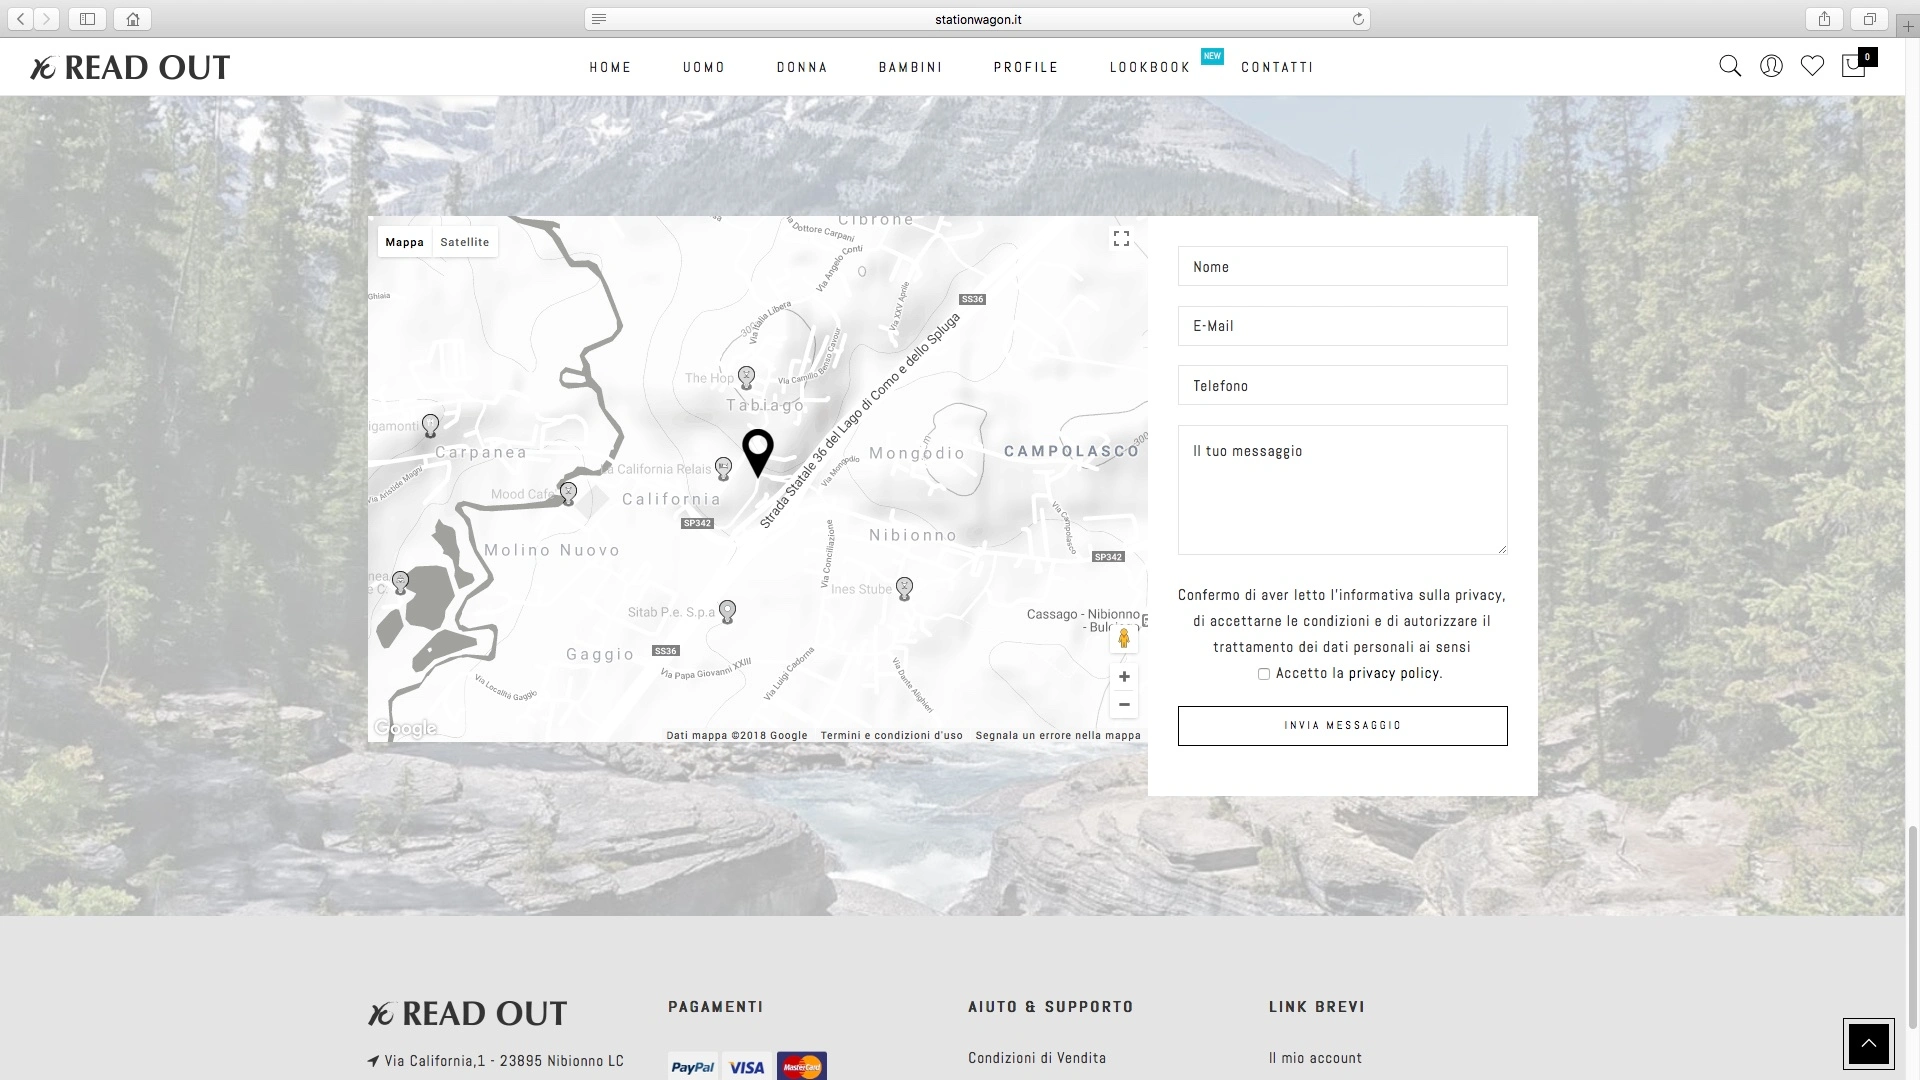Switch map to Satellite view
1920x1080 pixels.
pyautogui.click(x=465, y=242)
